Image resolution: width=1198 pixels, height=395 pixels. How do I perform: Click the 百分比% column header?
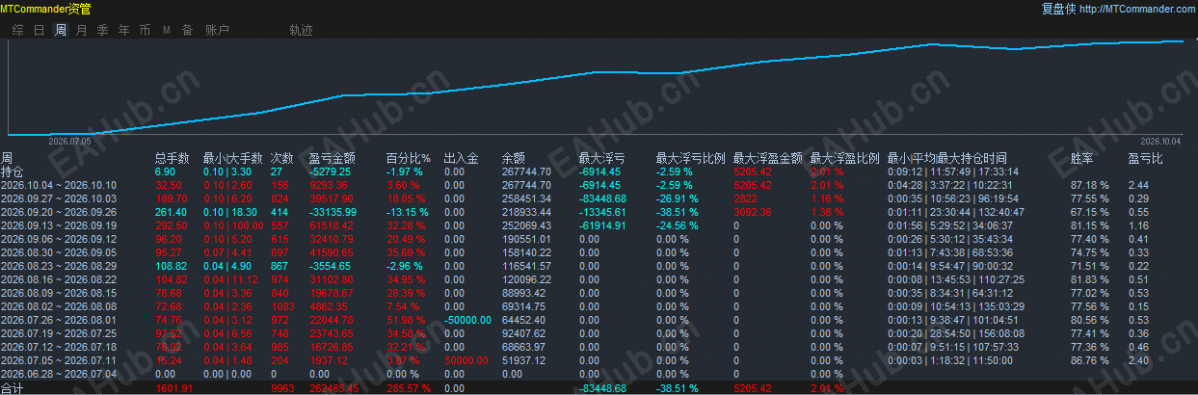point(409,159)
